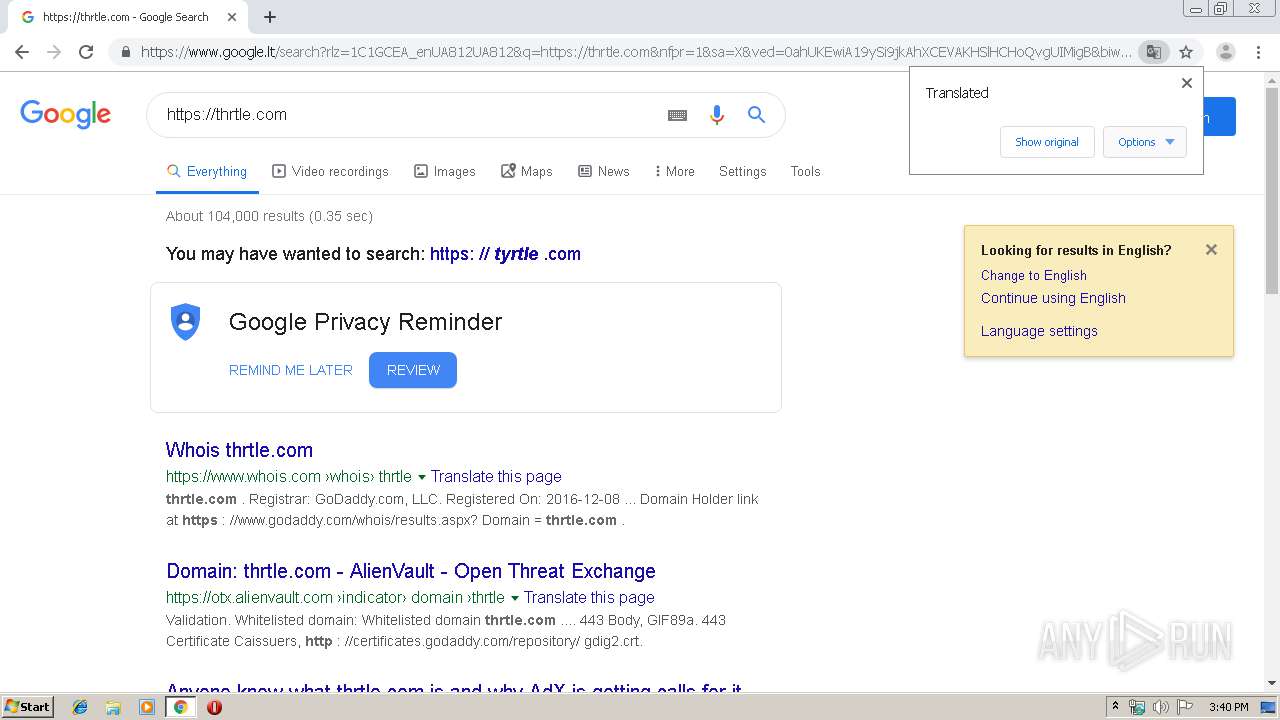1280x720 pixels.
Task: Click the red Opera icon in the taskbar
Action: [x=214, y=707]
